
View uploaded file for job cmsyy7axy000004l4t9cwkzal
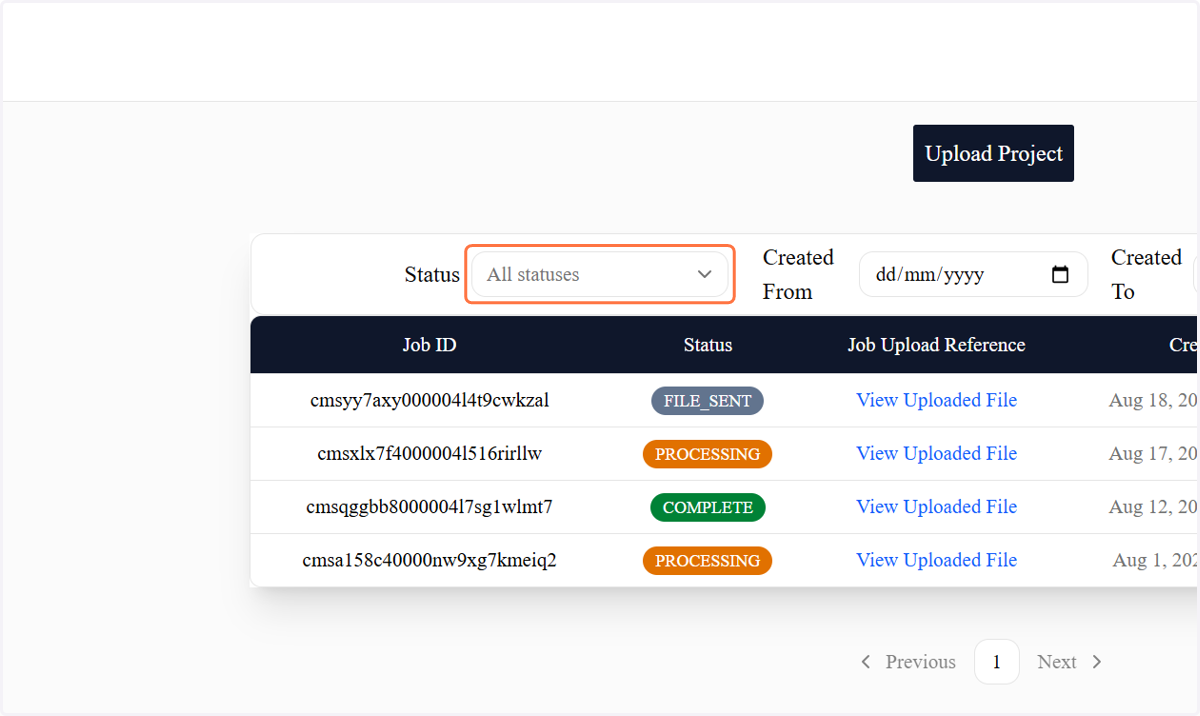click(x=936, y=400)
